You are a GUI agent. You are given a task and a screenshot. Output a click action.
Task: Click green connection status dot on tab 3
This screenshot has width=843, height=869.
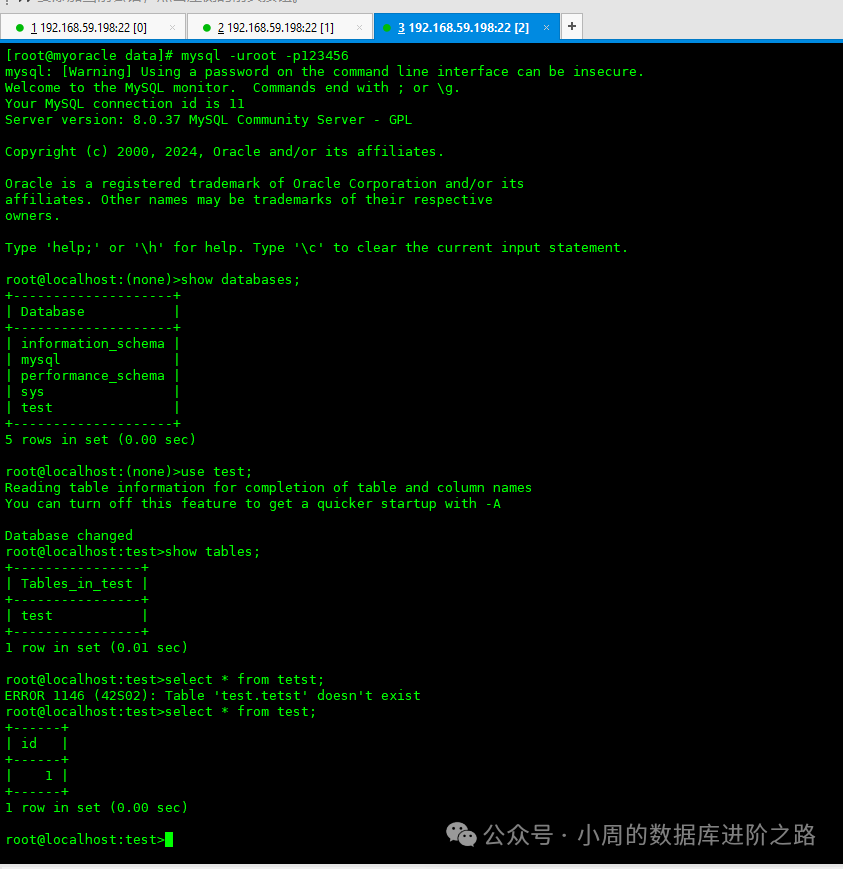coord(387,28)
